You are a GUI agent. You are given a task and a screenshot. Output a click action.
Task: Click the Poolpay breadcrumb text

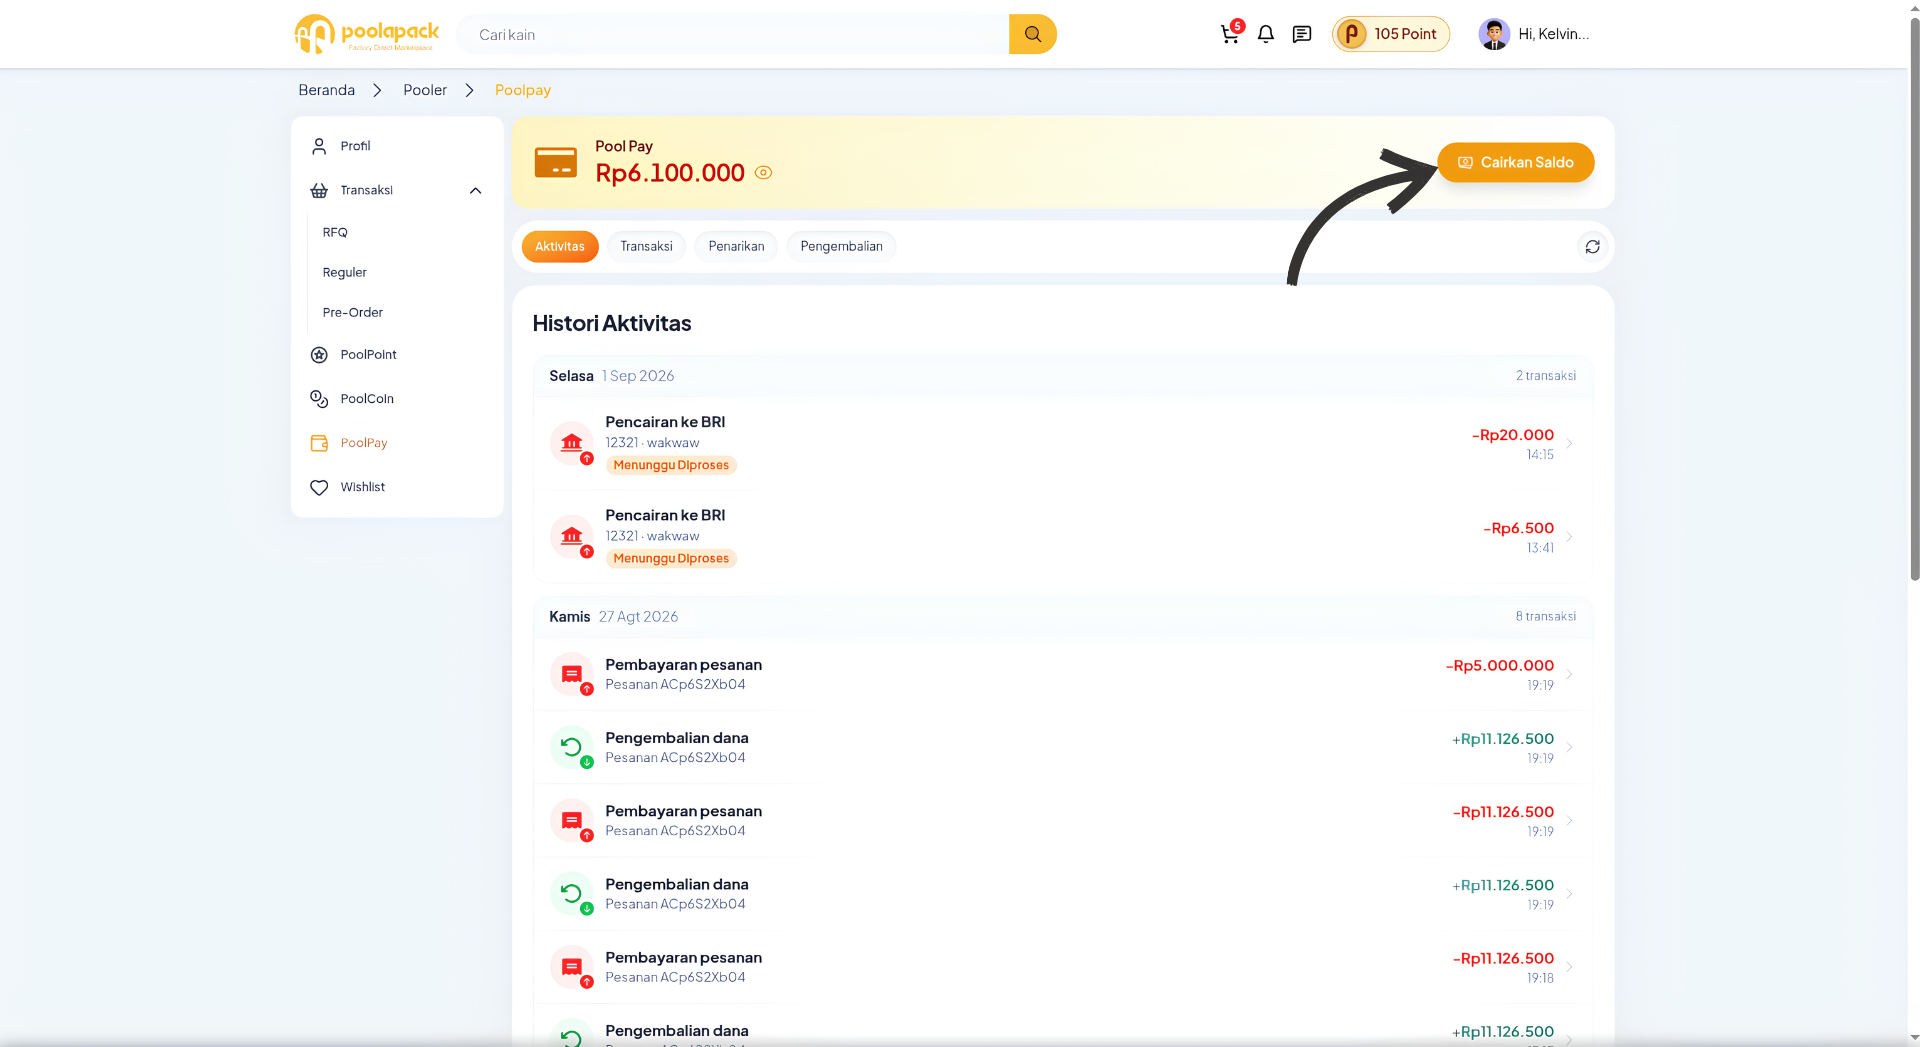[x=523, y=90]
